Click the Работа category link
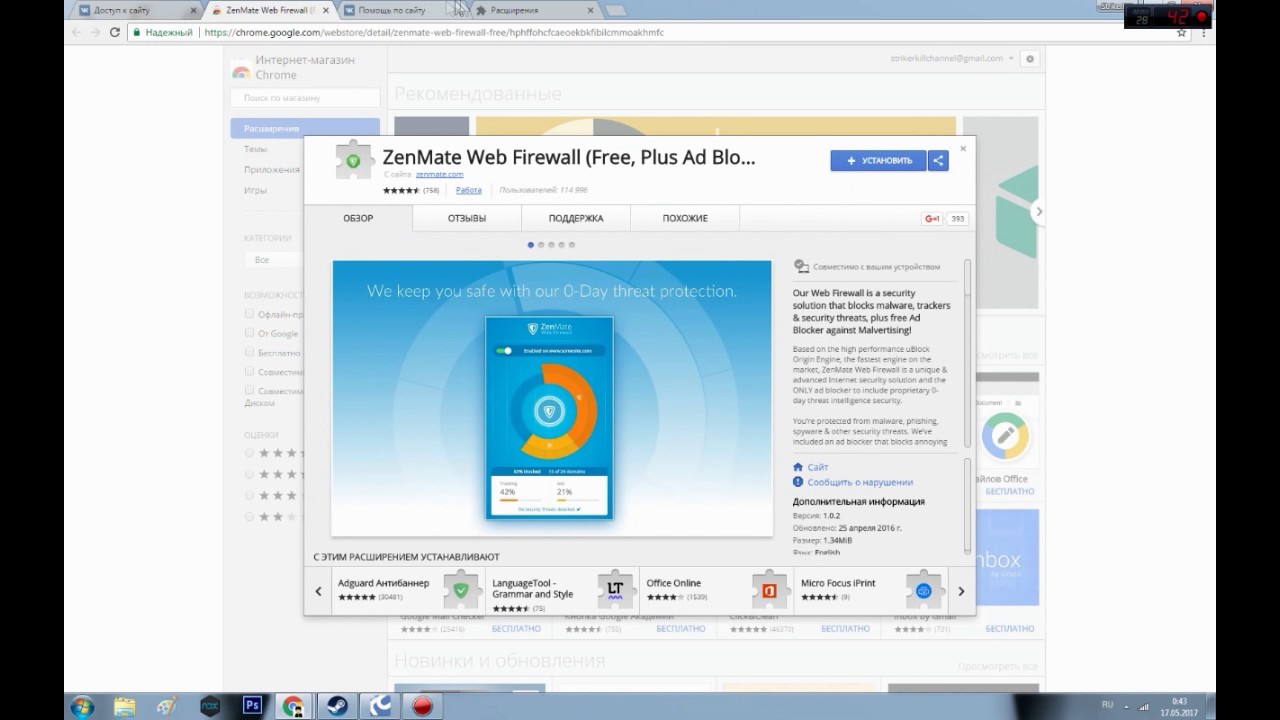 tap(469, 190)
